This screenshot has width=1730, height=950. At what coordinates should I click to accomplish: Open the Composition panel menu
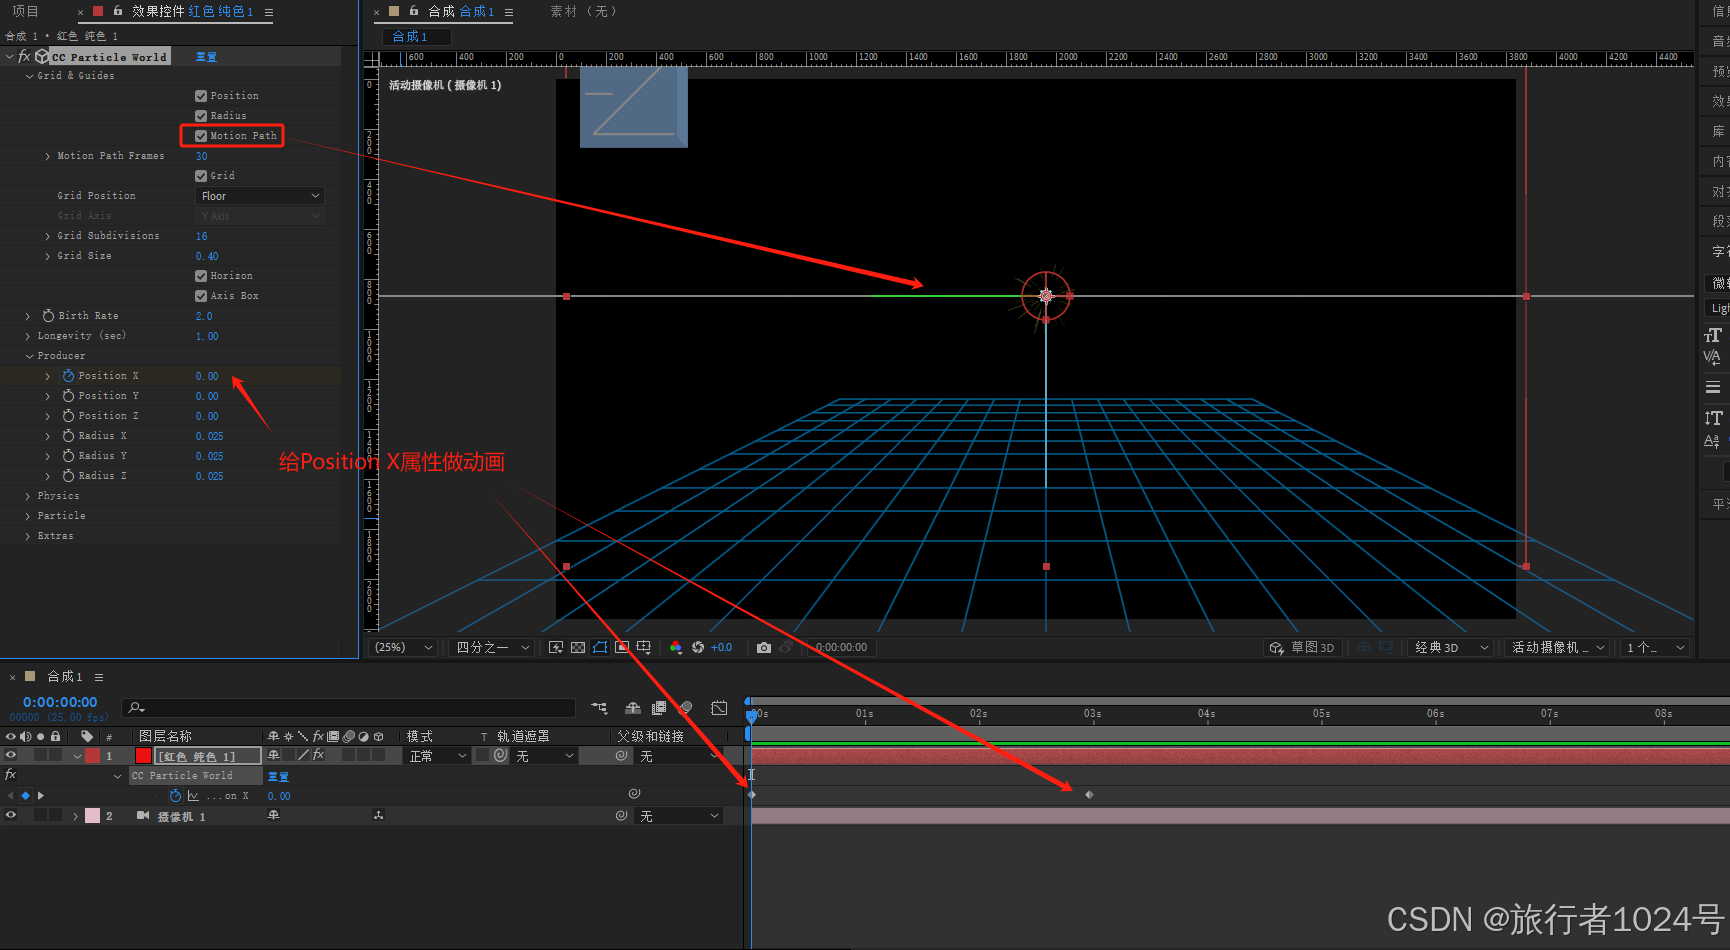pos(509,12)
